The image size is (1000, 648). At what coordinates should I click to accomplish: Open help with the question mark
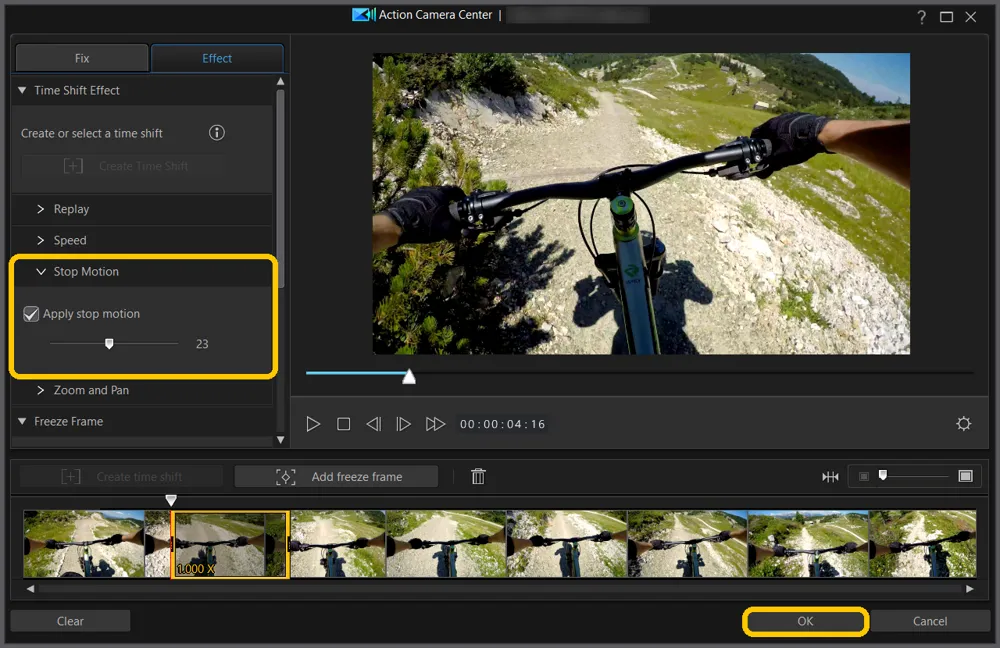922,17
